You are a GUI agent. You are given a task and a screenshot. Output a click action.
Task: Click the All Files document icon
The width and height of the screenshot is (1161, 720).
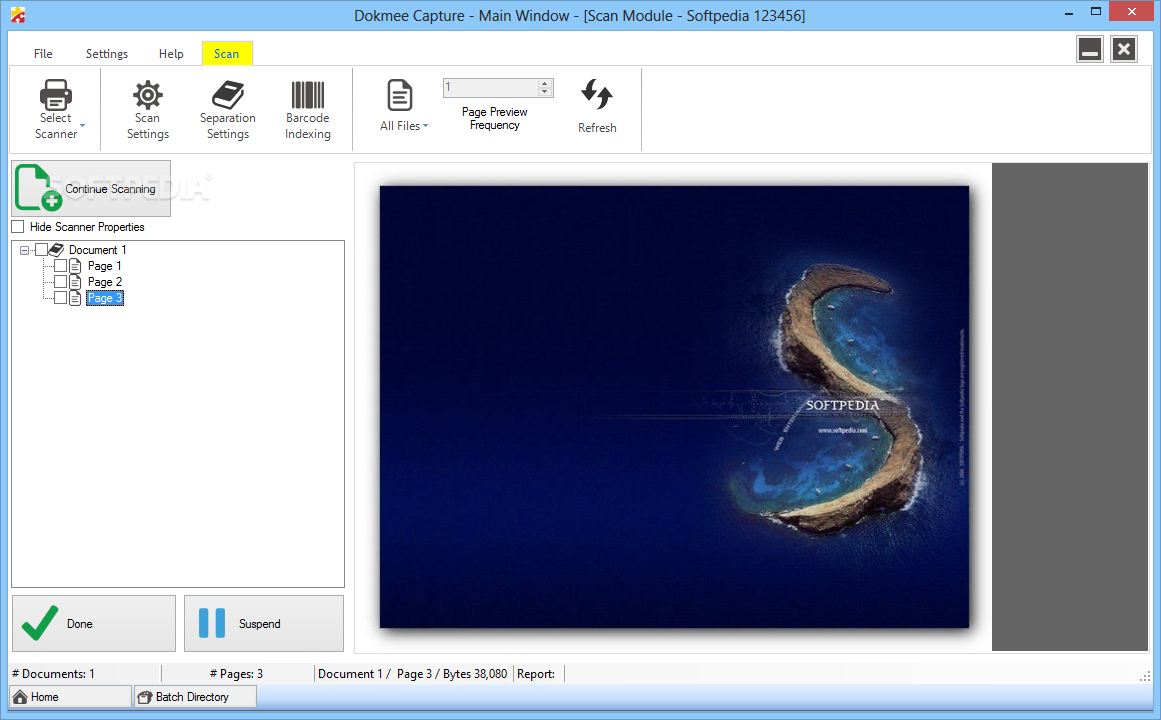400,96
